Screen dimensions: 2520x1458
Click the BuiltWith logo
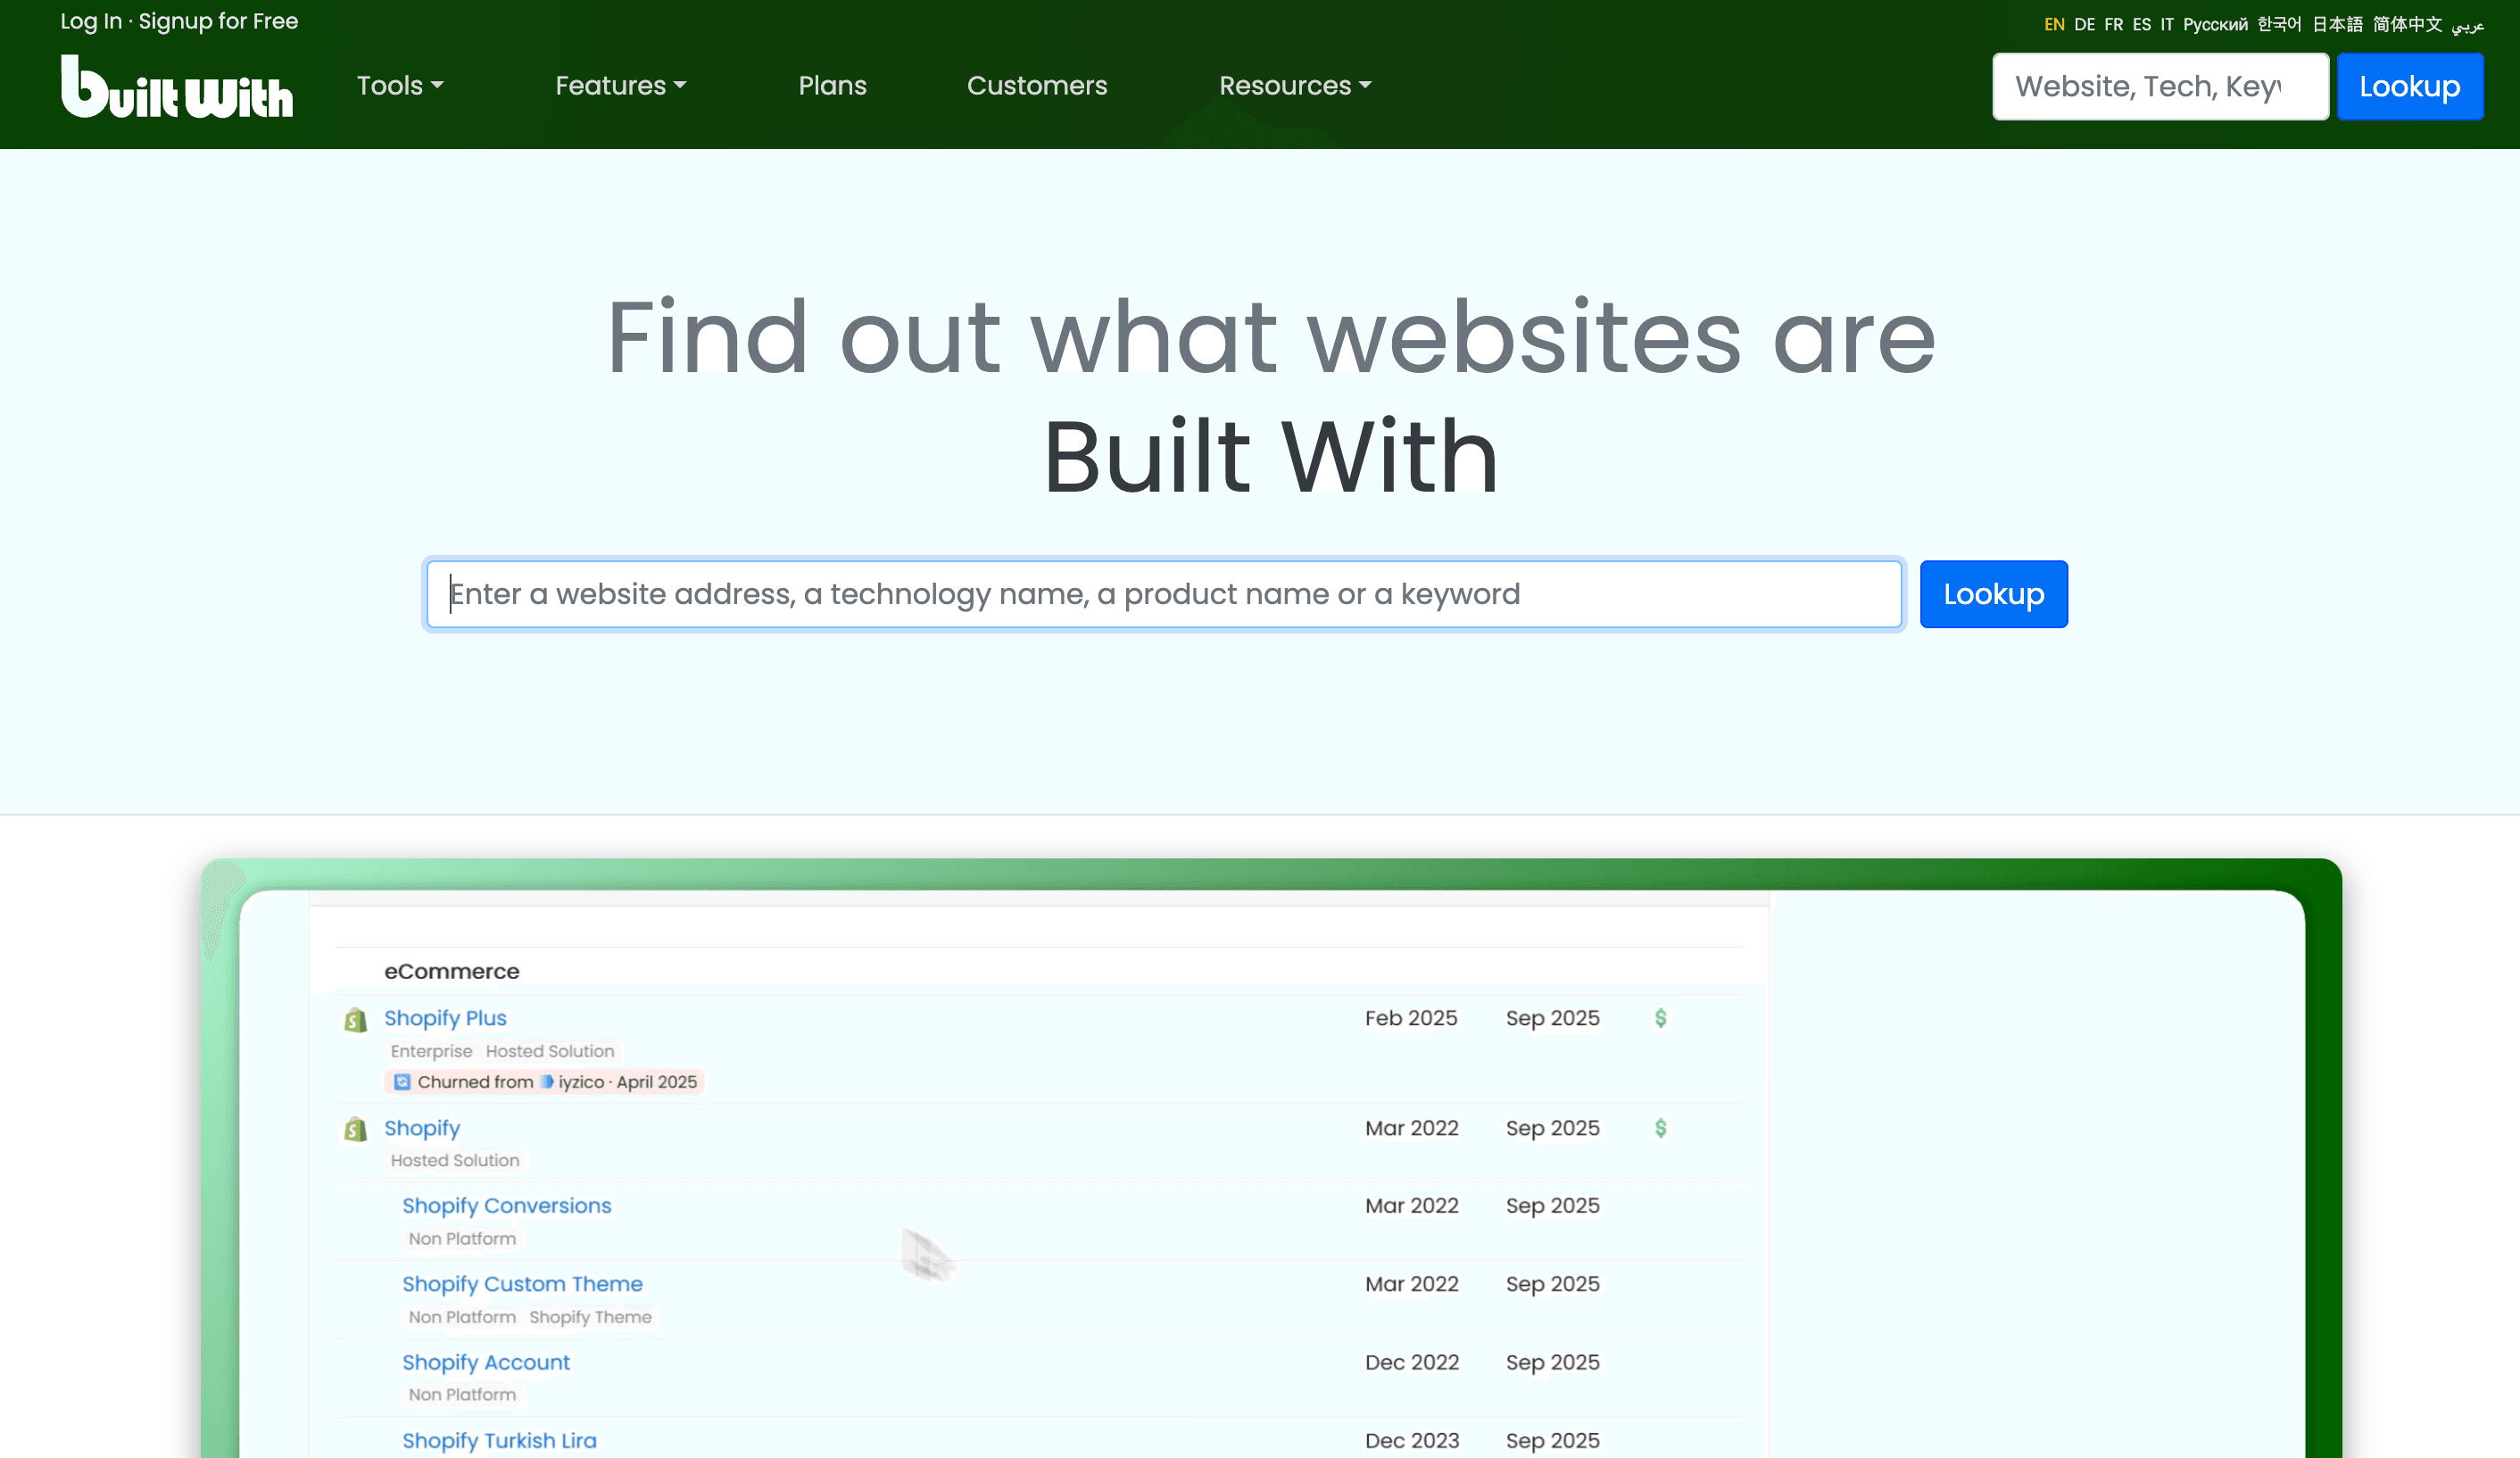pos(176,88)
